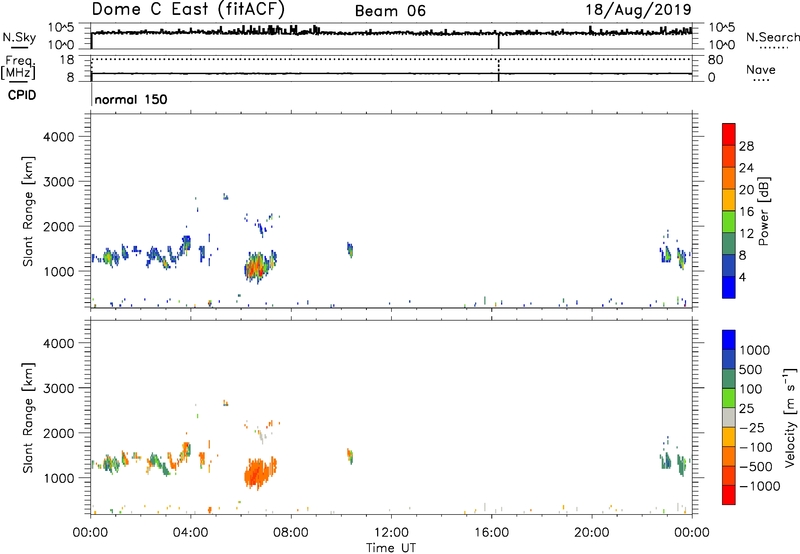Click the "Velocity [m s-1]" colorbar title
This screenshot has height=554, width=800.
click(790, 417)
